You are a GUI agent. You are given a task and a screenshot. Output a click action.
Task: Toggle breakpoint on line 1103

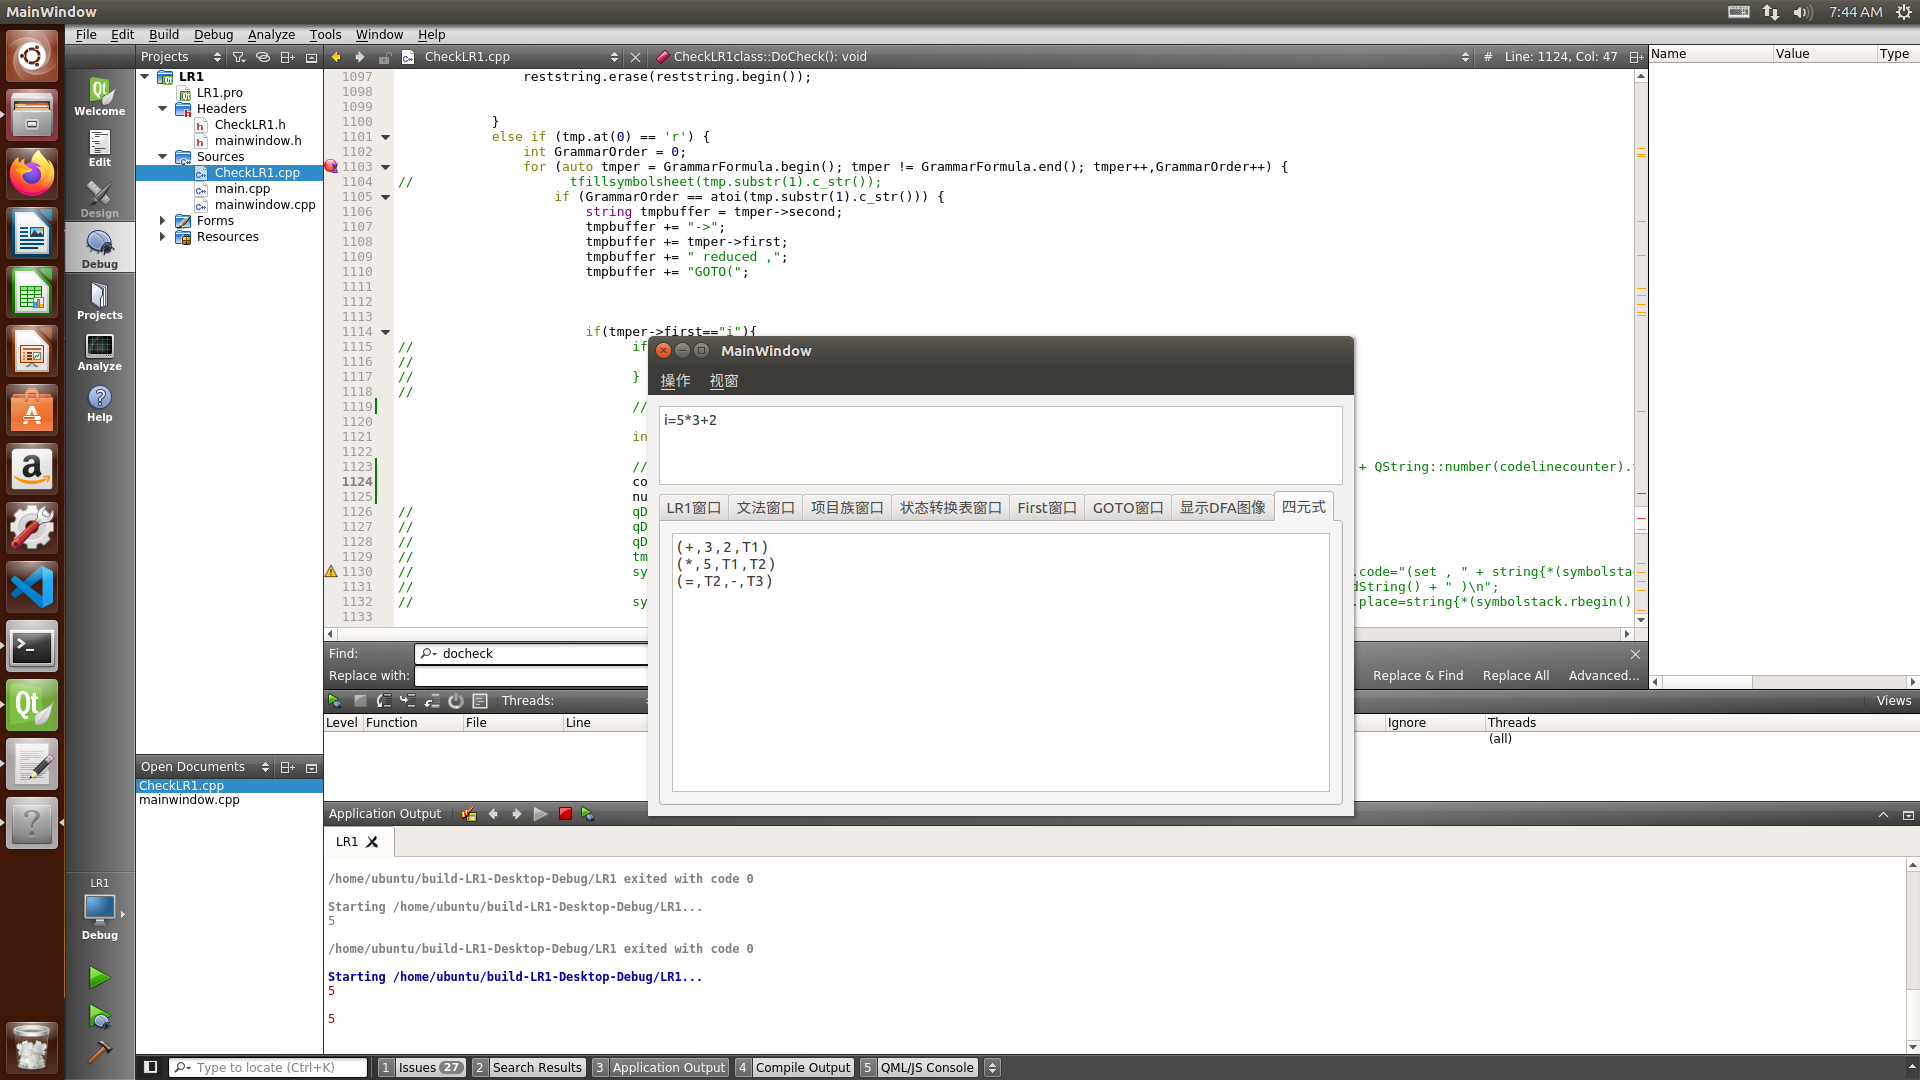tap(331, 167)
